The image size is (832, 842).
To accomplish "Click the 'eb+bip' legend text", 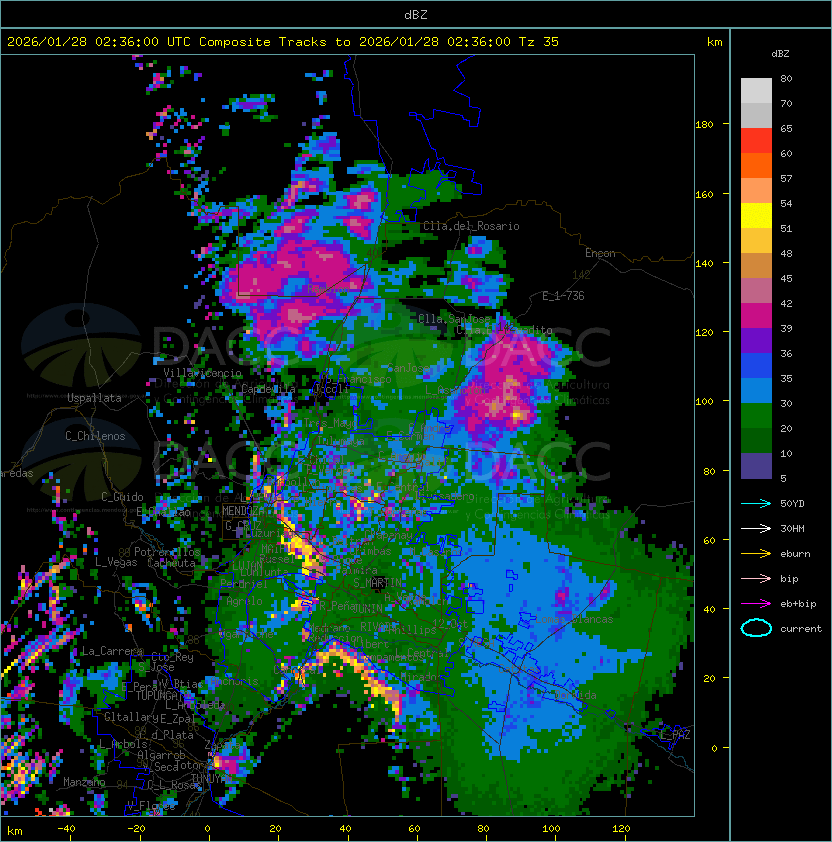I will pyautogui.click(x=798, y=604).
